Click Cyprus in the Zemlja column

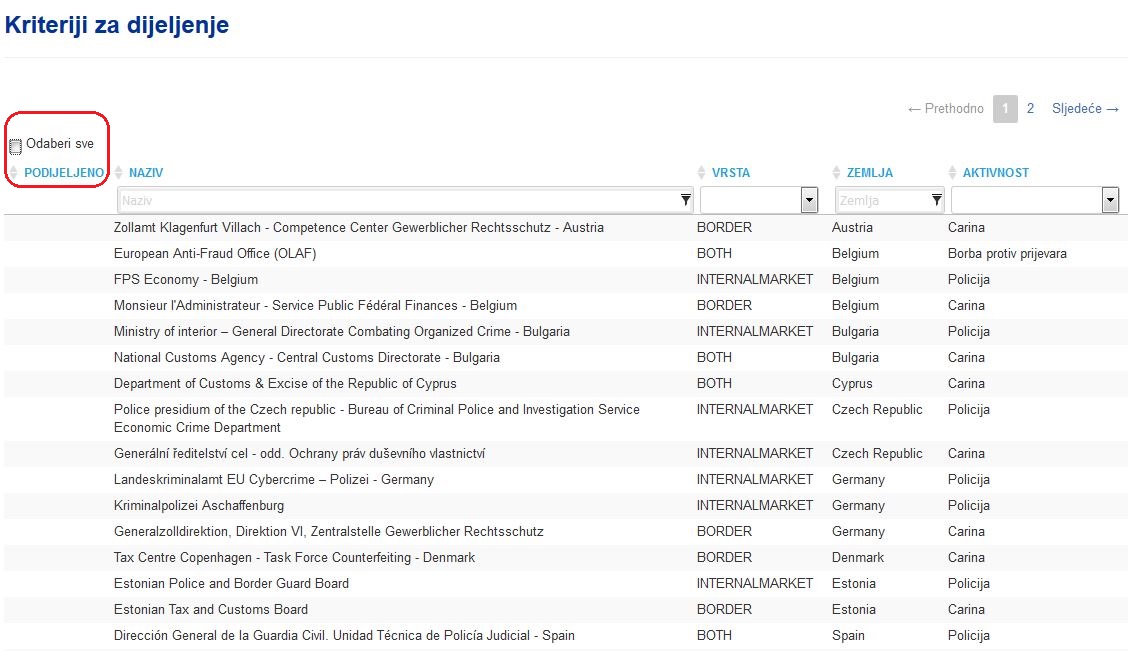click(x=852, y=384)
